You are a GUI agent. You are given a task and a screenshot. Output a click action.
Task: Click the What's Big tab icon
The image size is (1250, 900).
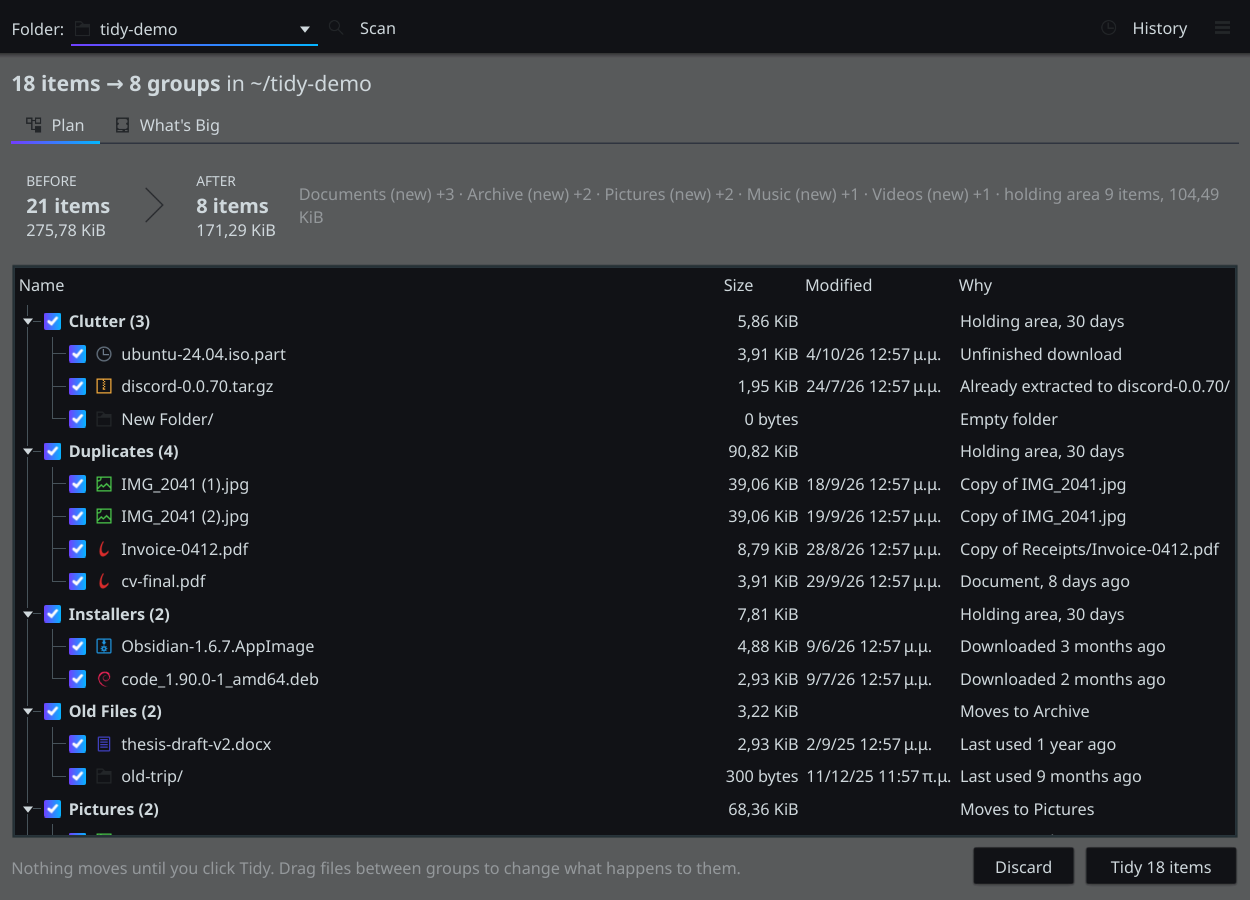click(122, 125)
